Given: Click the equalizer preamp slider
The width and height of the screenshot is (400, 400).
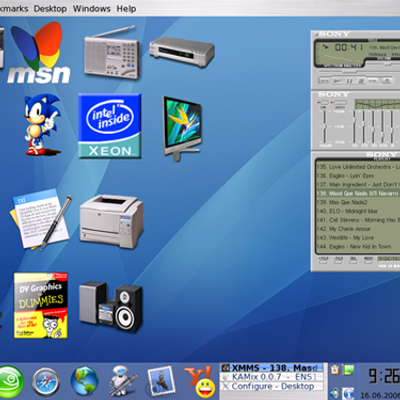Looking at the screenshot, I should (x=324, y=127).
